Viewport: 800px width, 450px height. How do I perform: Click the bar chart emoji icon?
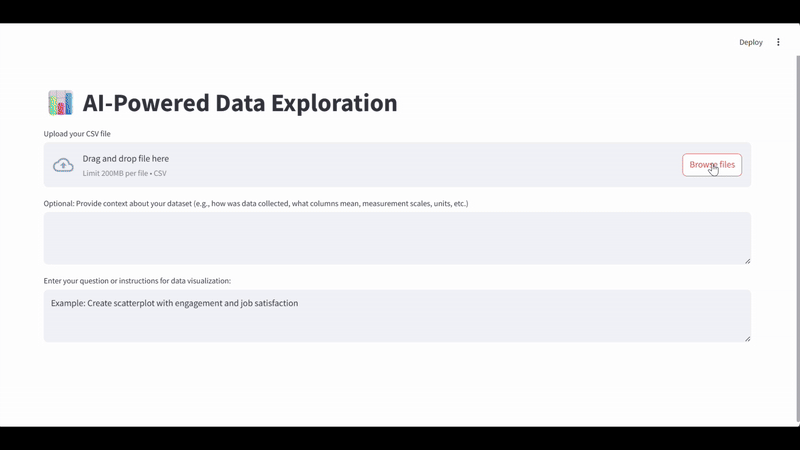(x=60, y=103)
